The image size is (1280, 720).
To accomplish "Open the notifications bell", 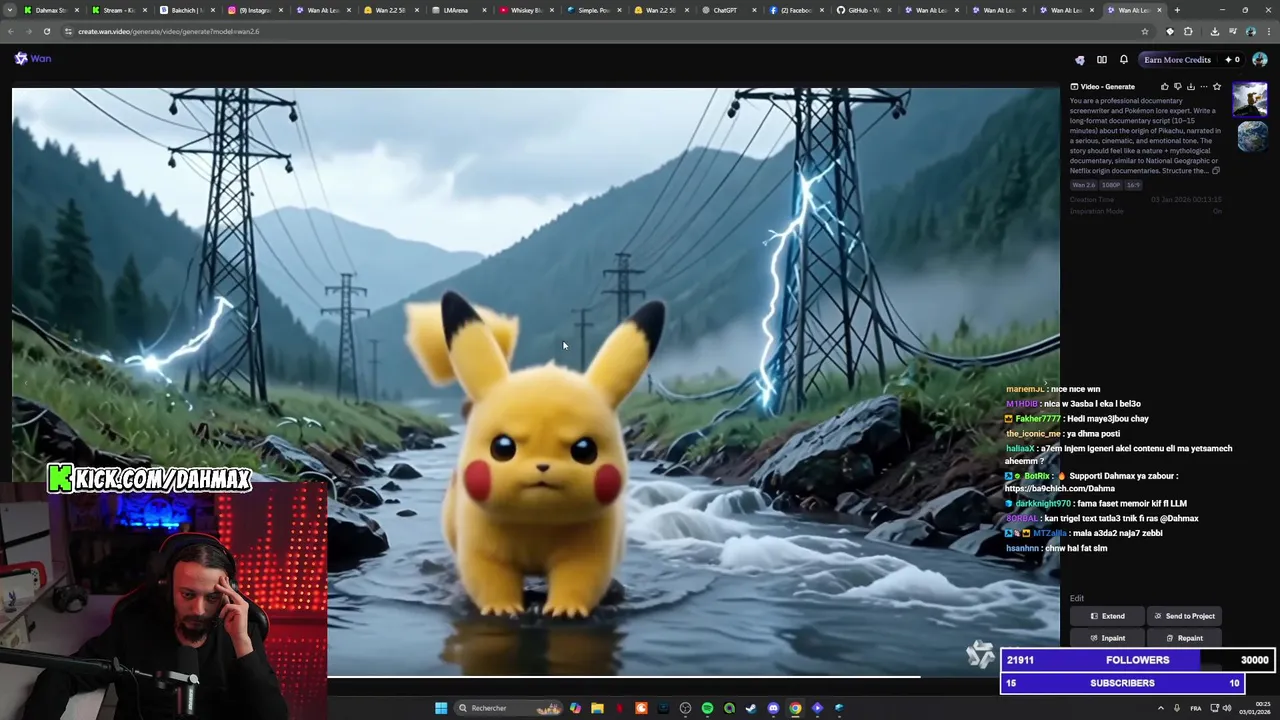I will coord(1123,59).
